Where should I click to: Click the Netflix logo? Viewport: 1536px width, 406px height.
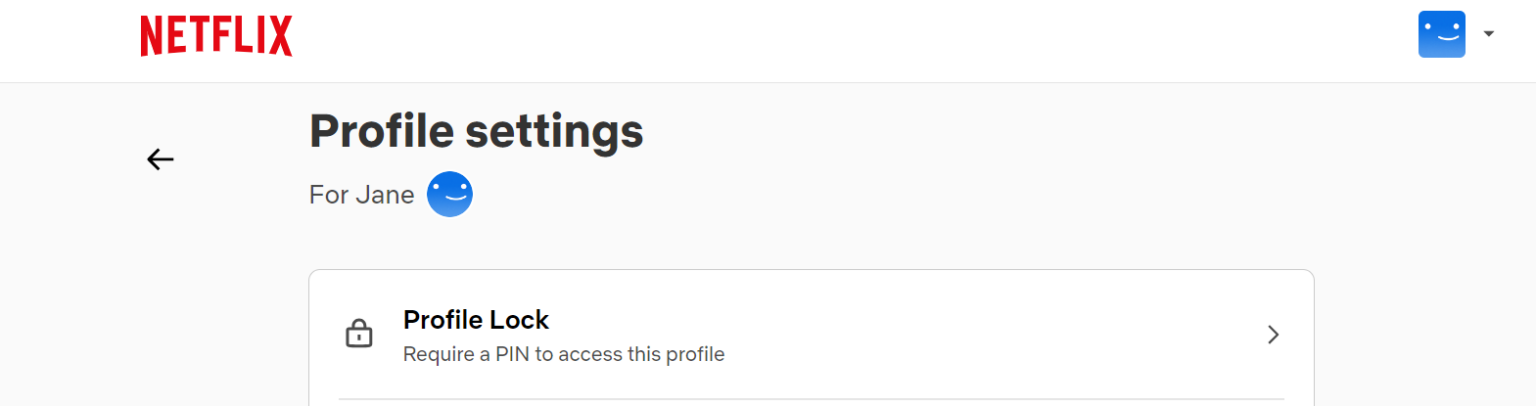[216, 36]
